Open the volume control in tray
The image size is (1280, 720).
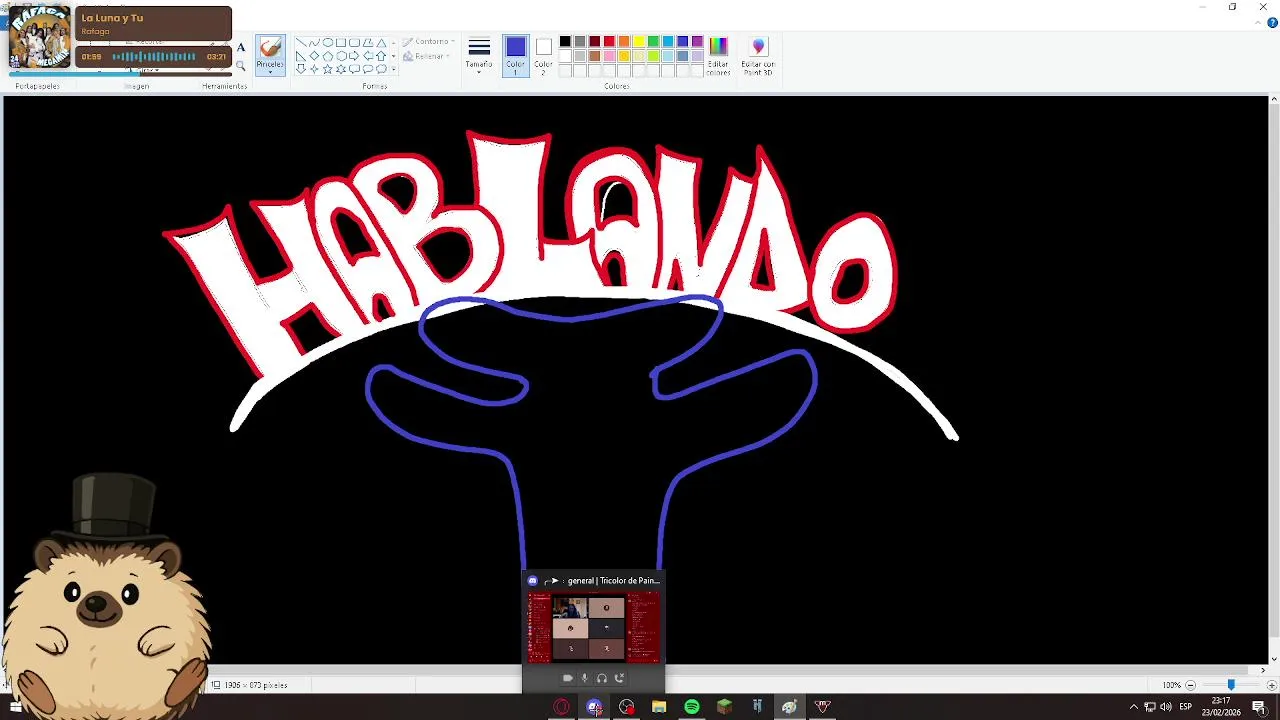click(1166, 707)
